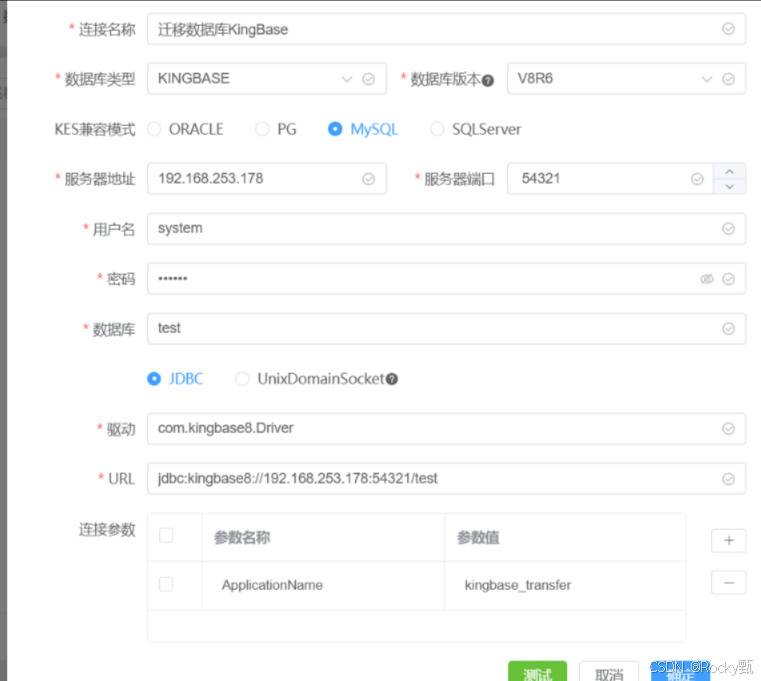
Task: Check the ApplicationName row checkbox
Action: [x=166, y=584]
